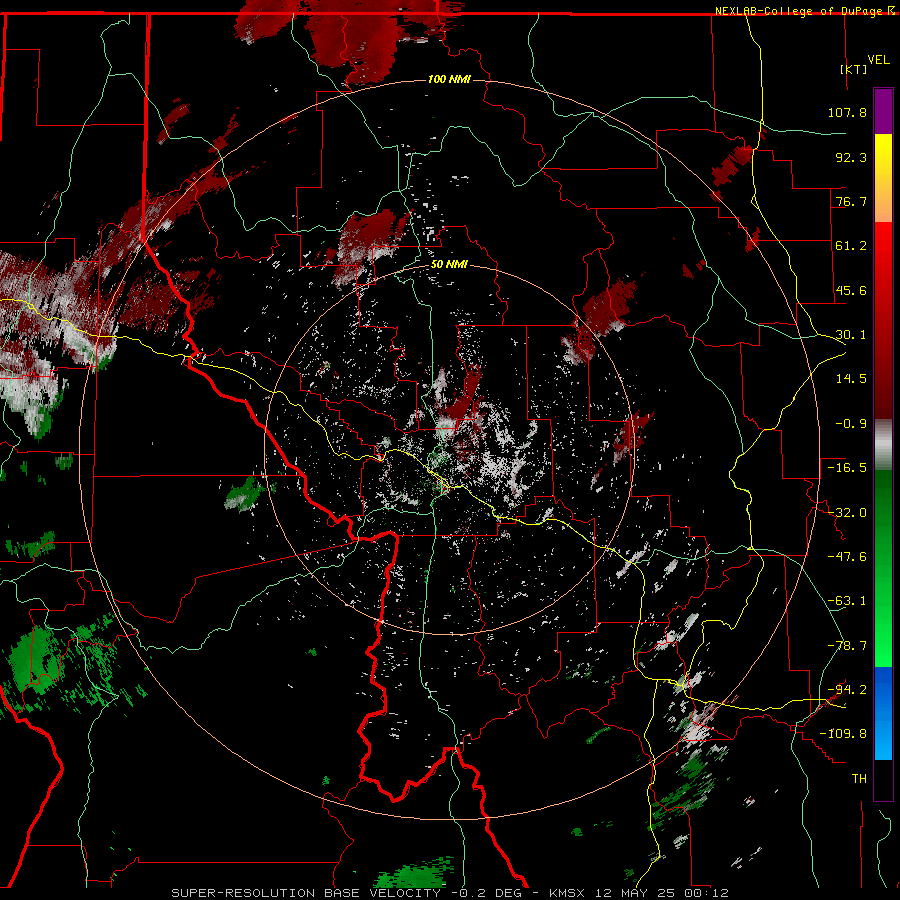This screenshot has height=900, width=900.
Task: Click the -78.7 velocity scale value
Action: tap(847, 646)
